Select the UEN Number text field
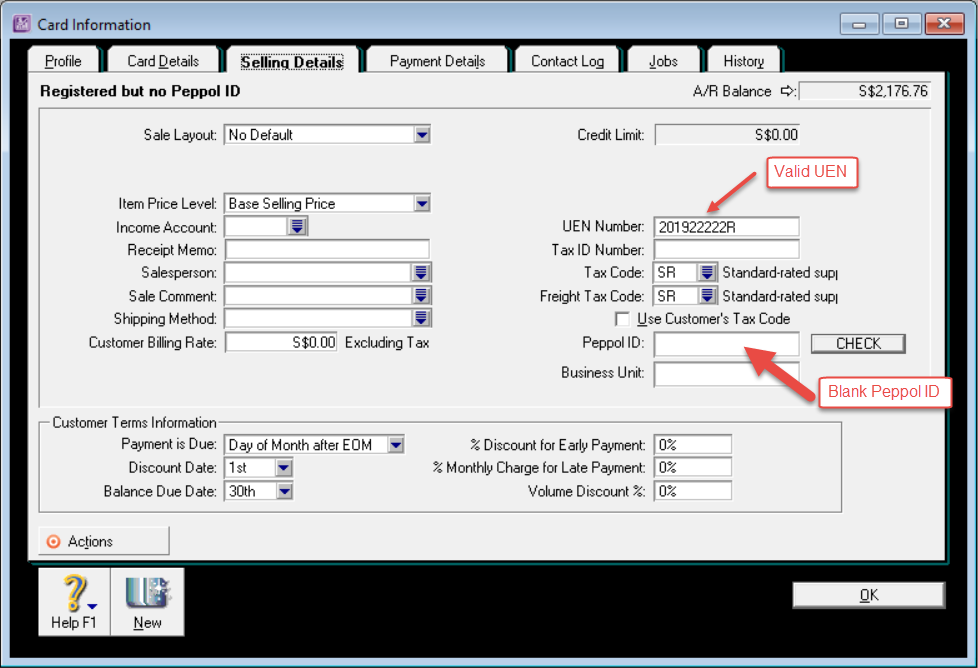 click(x=726, y=227)
